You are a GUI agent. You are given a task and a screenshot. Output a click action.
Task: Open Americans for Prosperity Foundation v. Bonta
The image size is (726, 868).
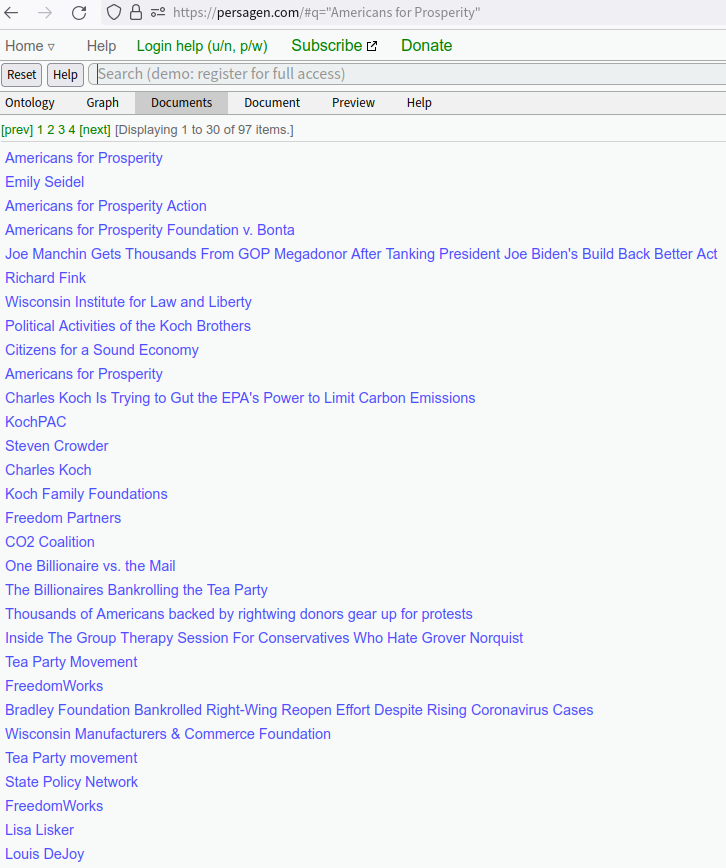(150, 230)
